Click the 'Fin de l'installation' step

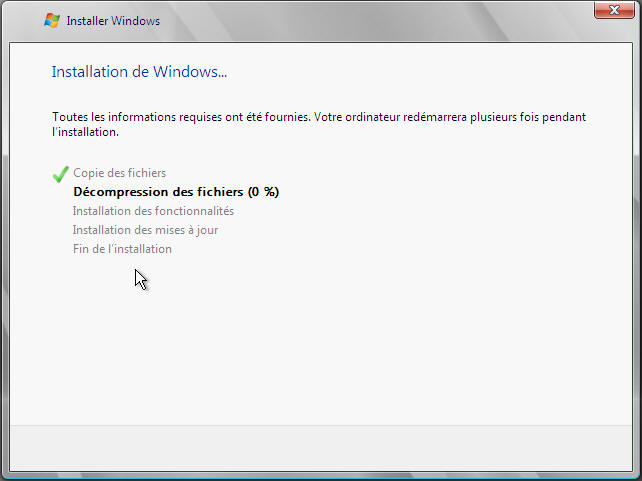click(122, 249)
